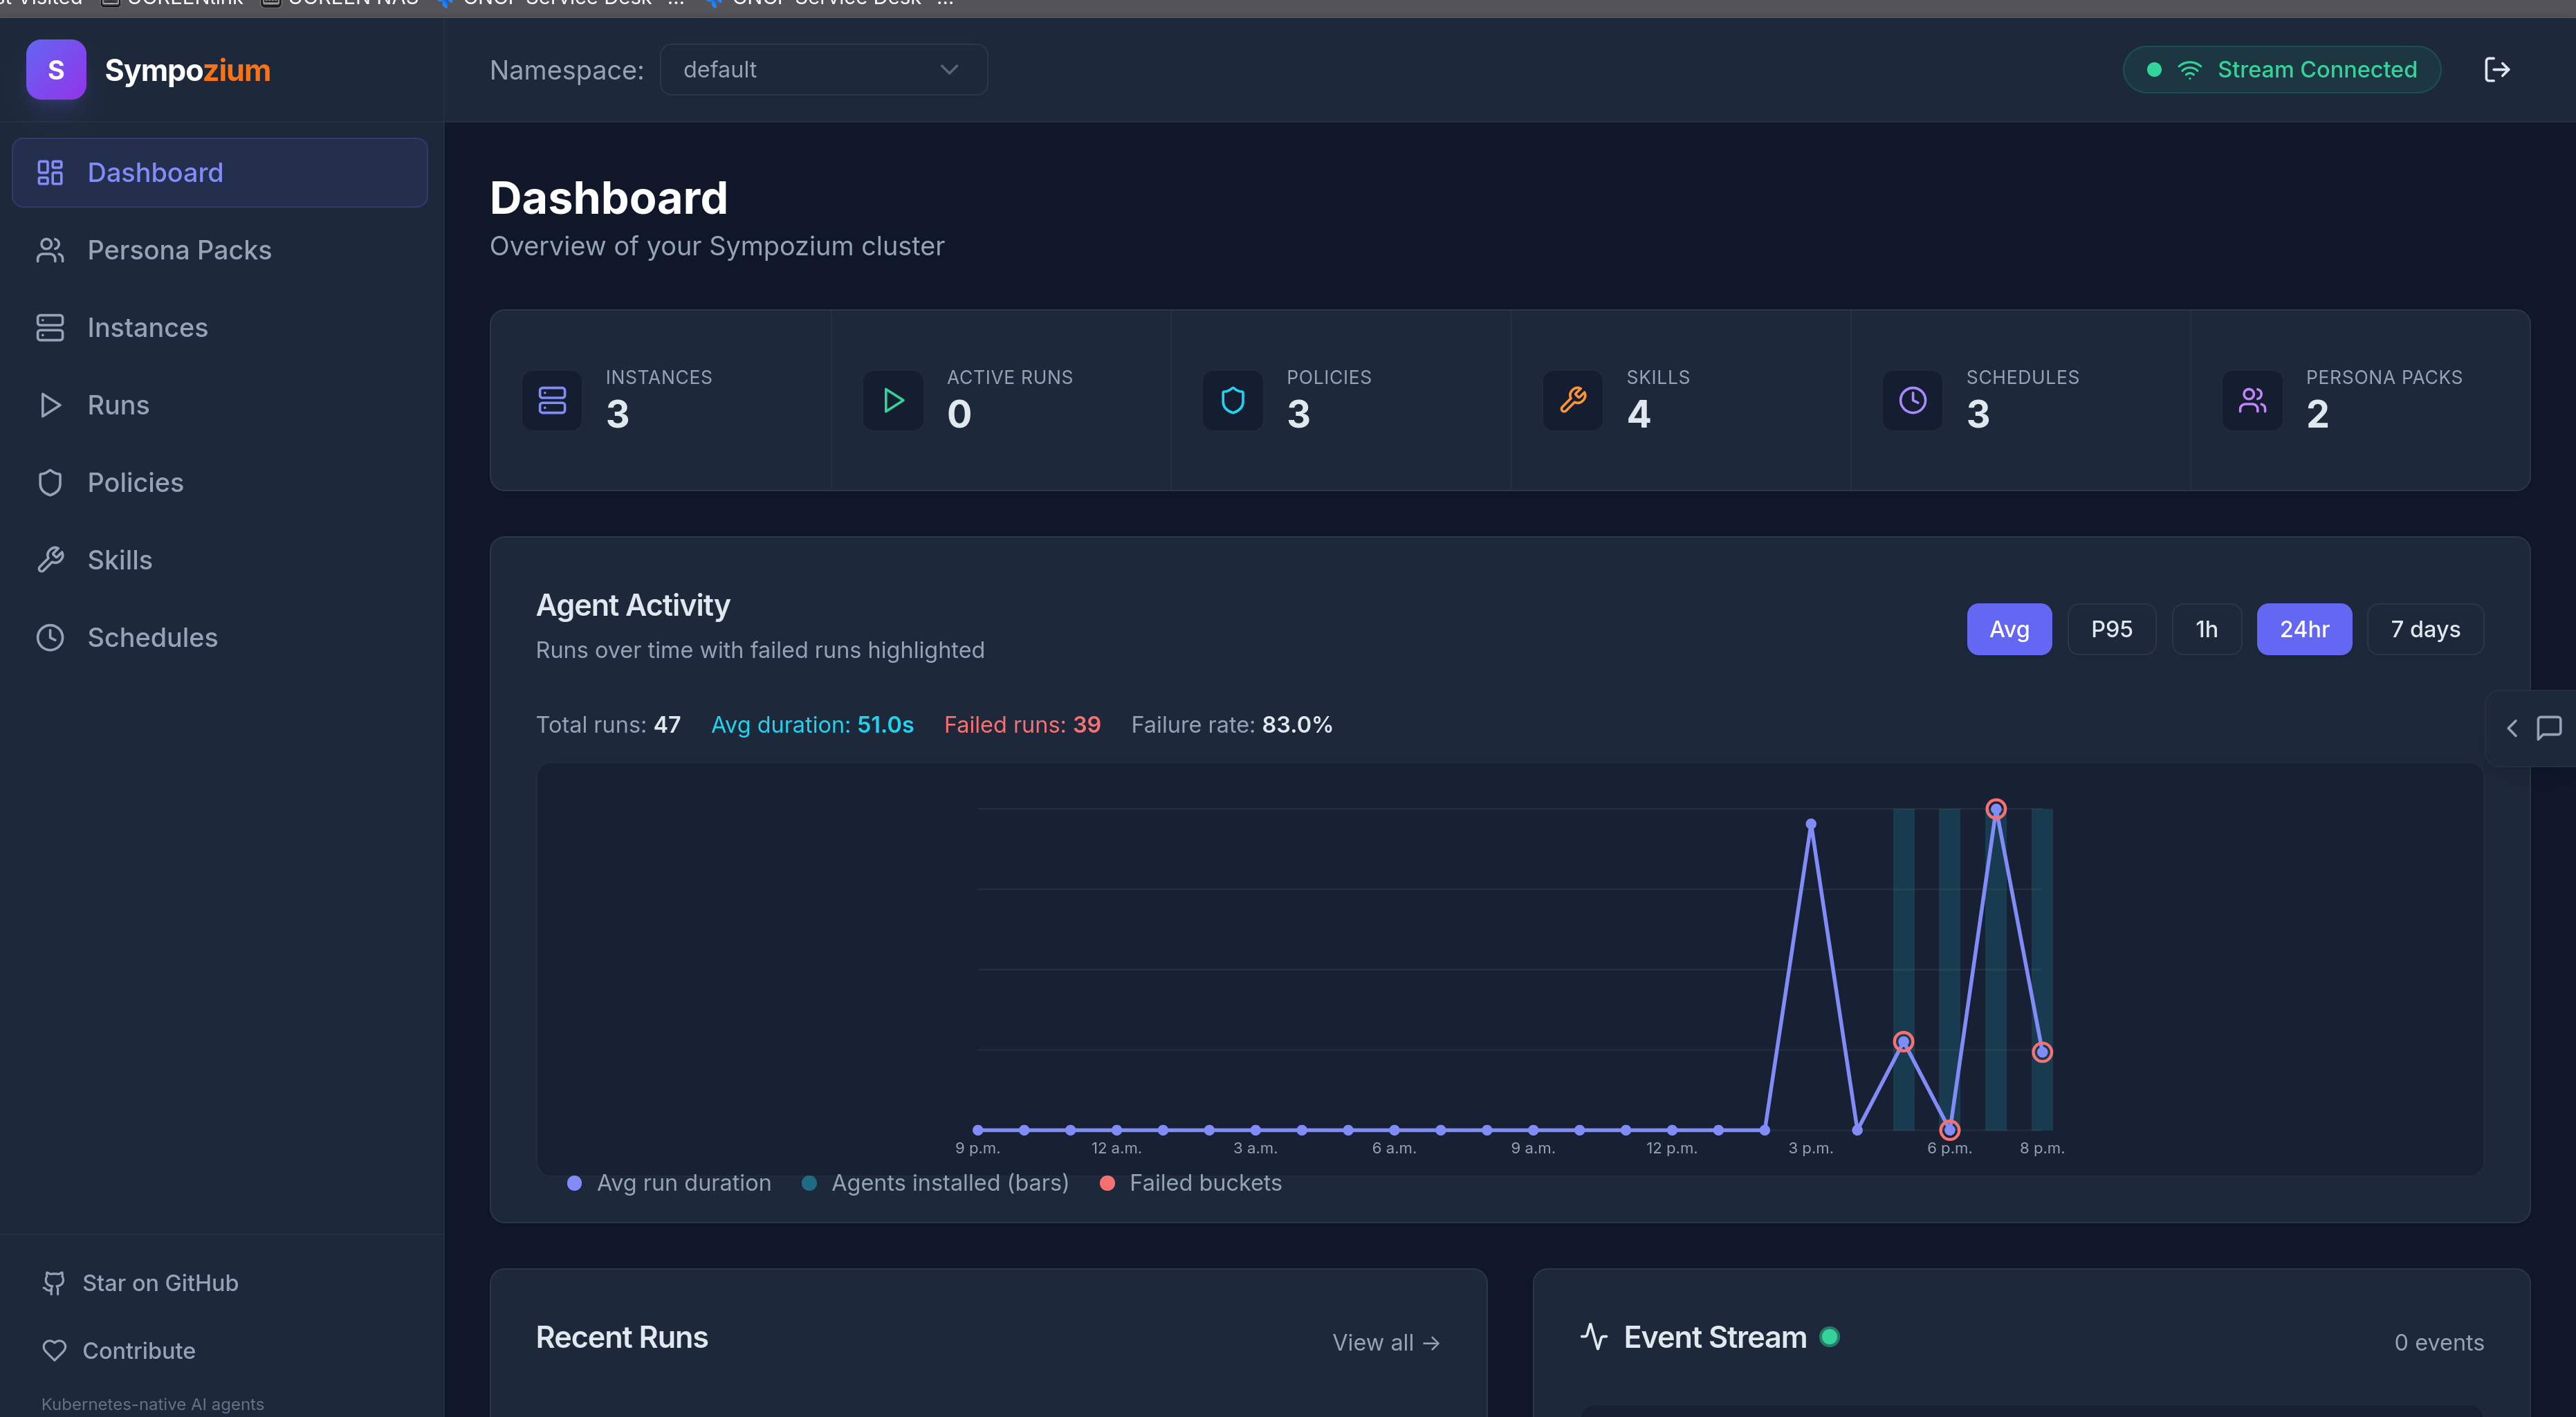Click the logout icon in the header
Image resolution: width=2576 pixels, height=1417 pixels.
pyautogui.click(x=2497, y=69)
